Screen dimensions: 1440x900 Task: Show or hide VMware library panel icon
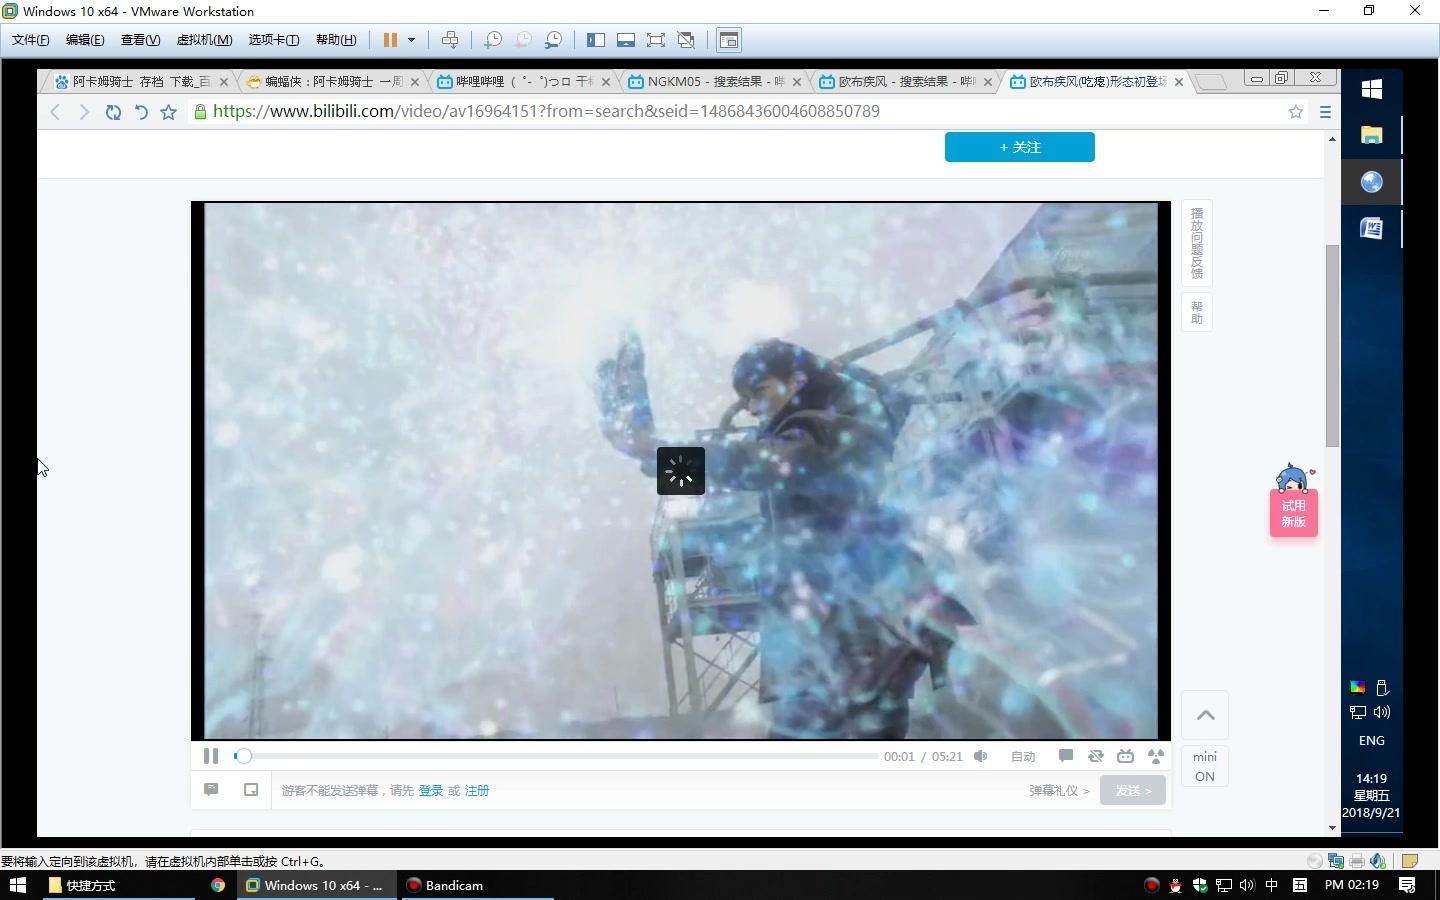pyautogui.click(x=596, y=40)
